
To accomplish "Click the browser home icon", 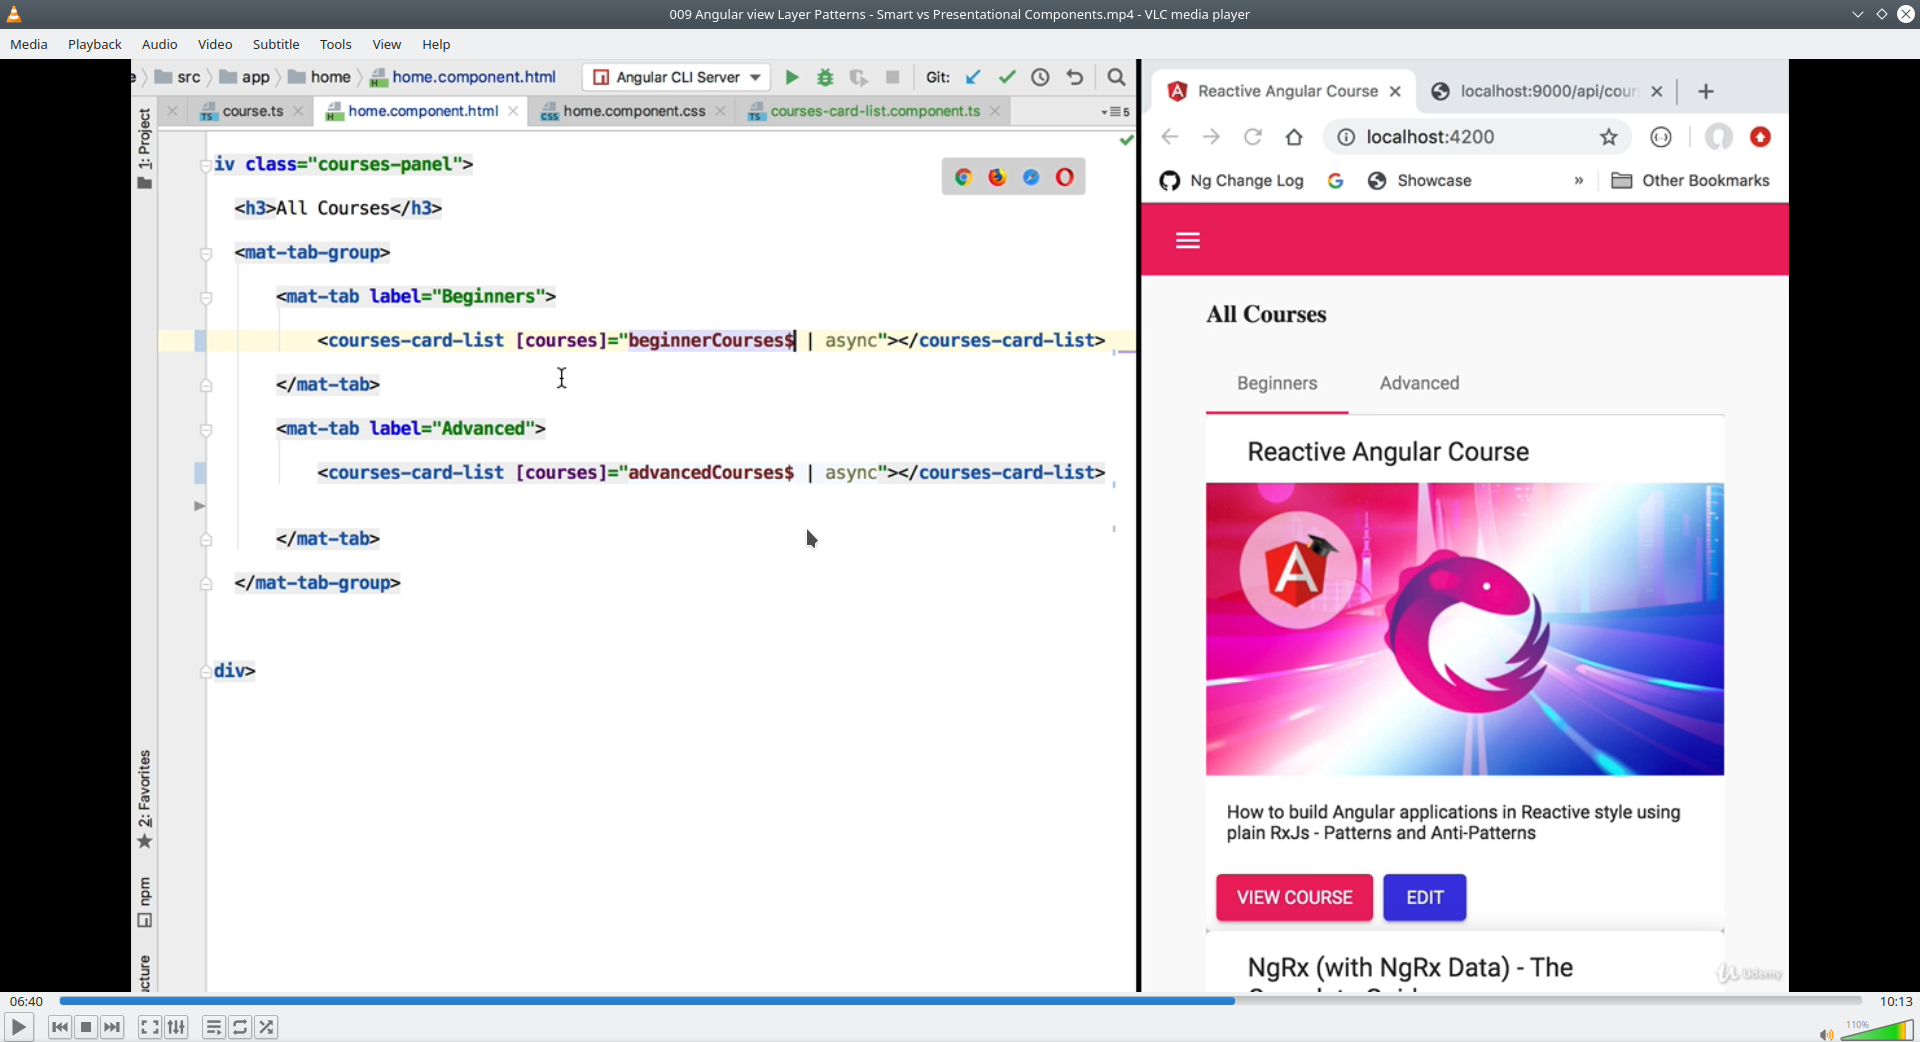I will [1294, 137].
